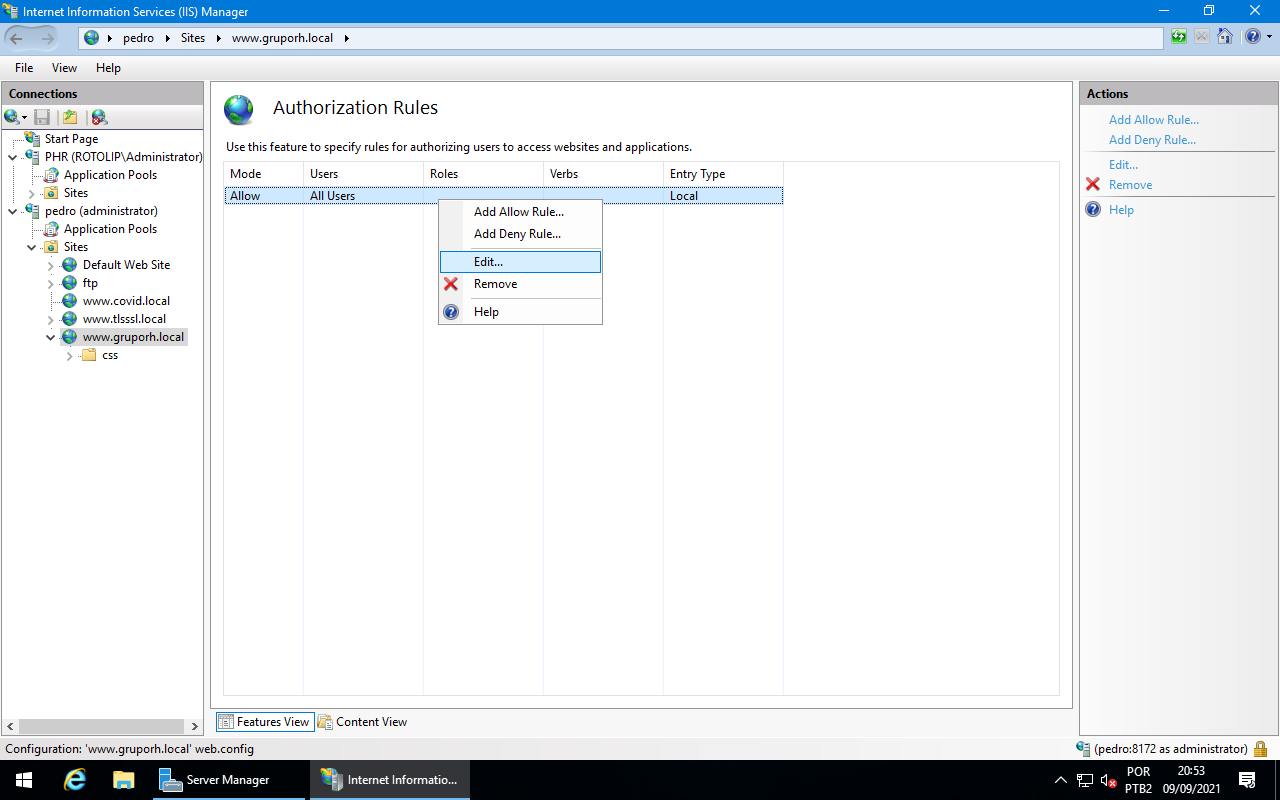Click Remove in the Actions pane
1280x800 pixels.
(1130, 185)
